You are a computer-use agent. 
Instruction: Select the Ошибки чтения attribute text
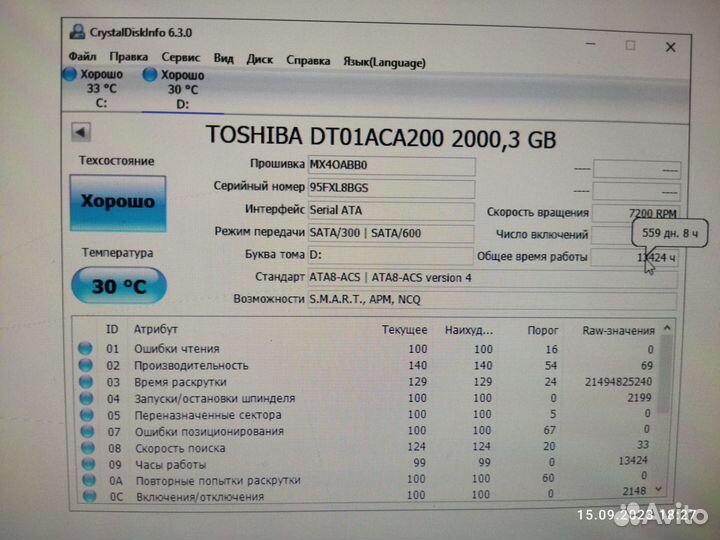click(x=177, y=349)
